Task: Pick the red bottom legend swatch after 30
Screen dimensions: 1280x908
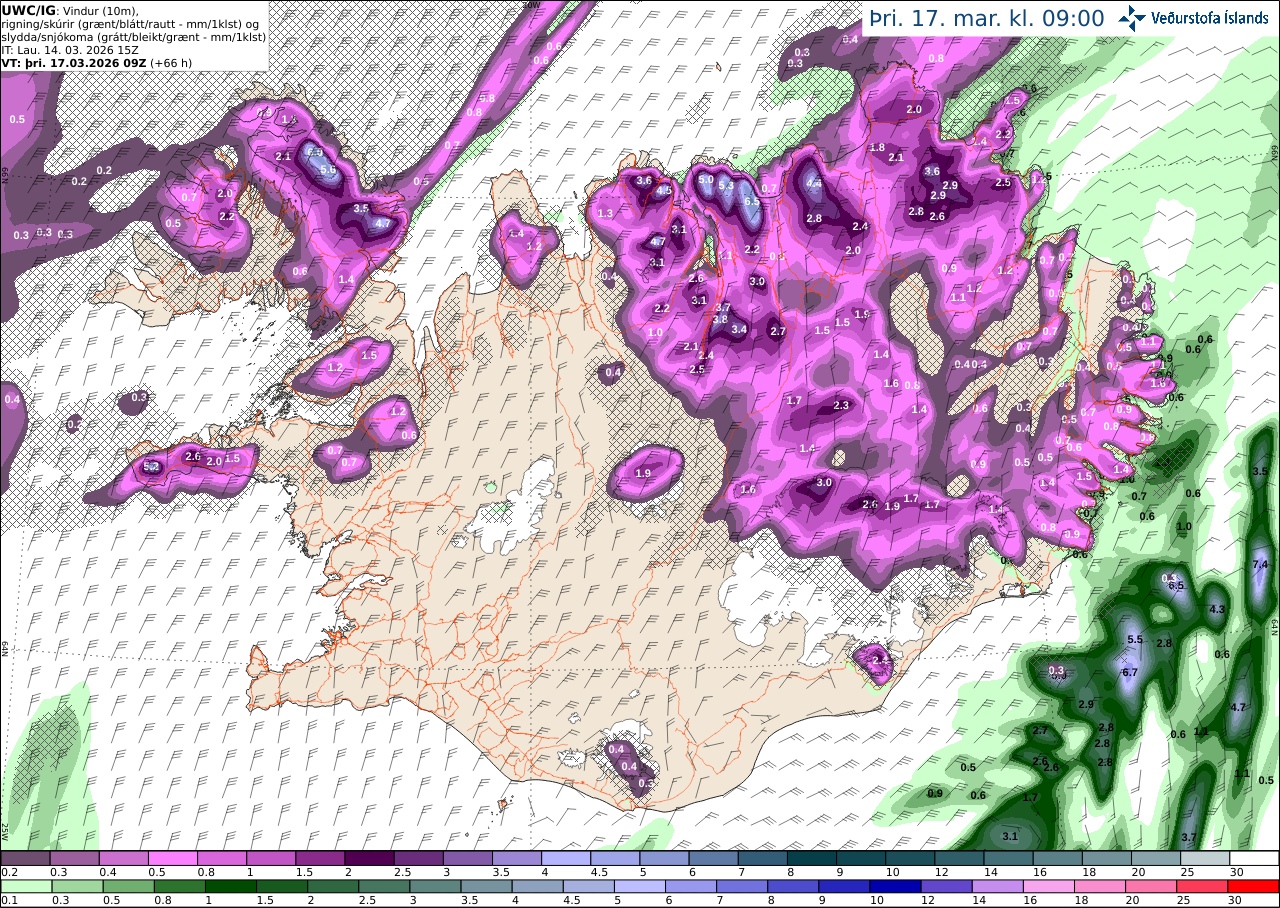Action: [1254, 886]
